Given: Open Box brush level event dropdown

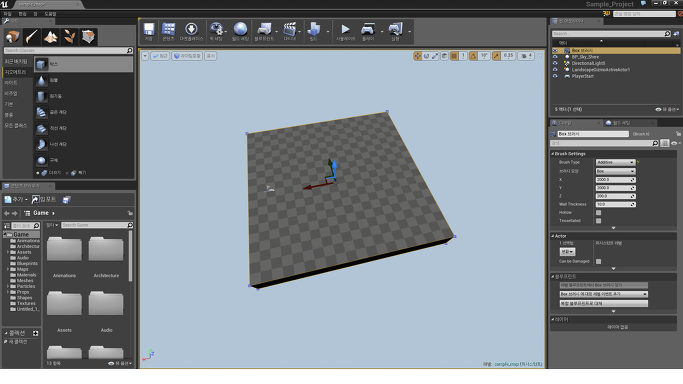Looking at the screenshot, I should 603,294.
